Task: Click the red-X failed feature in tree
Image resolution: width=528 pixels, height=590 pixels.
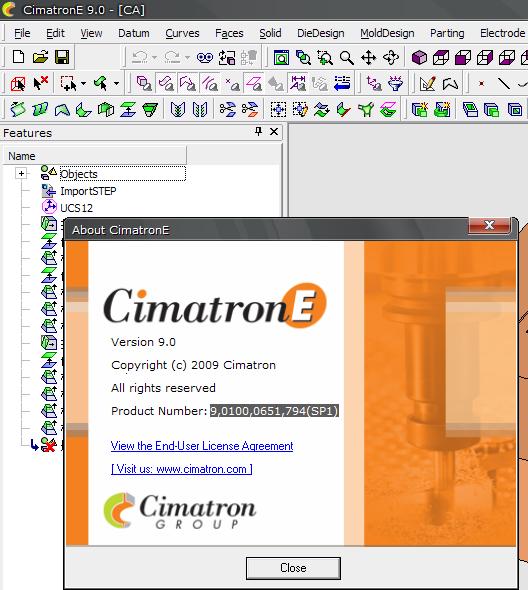Action: coord(49,445)
